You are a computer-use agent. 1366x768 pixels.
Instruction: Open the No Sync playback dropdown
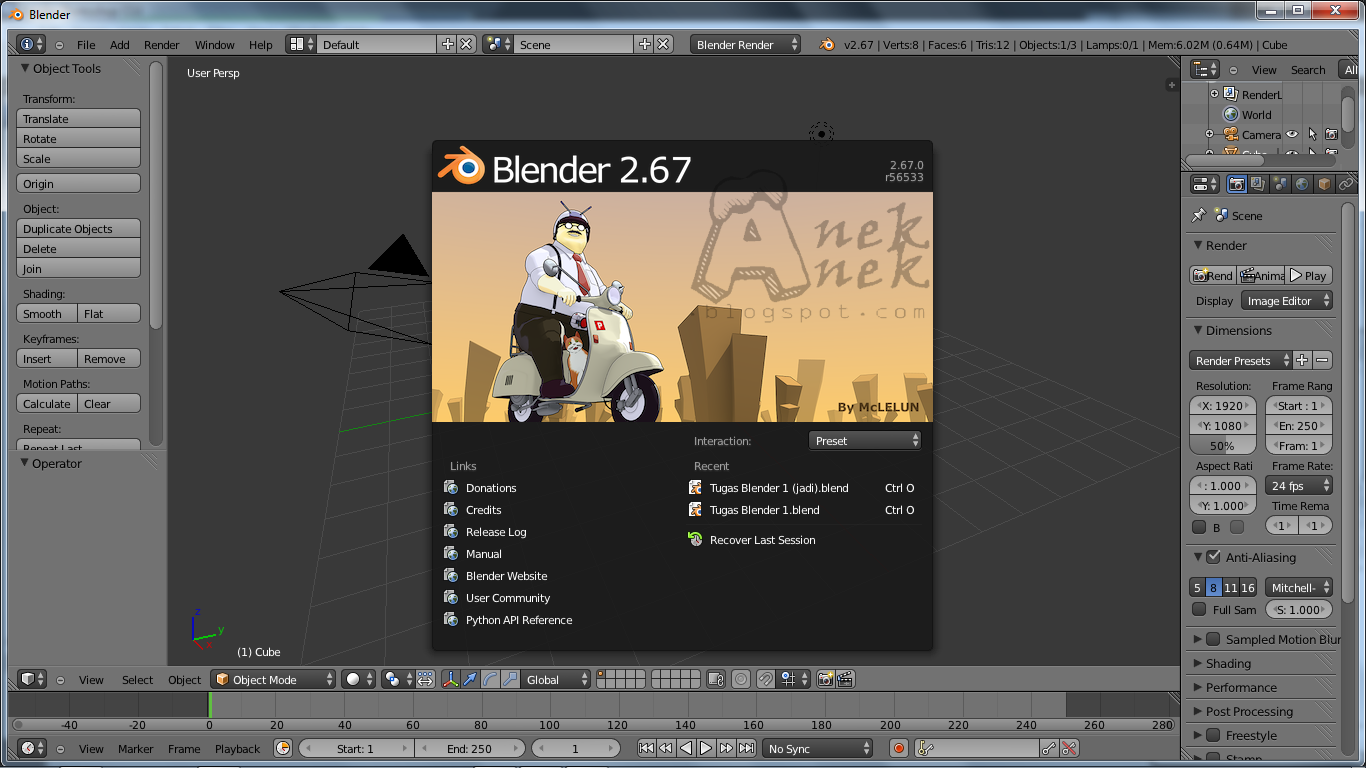(x=817, y=748)
